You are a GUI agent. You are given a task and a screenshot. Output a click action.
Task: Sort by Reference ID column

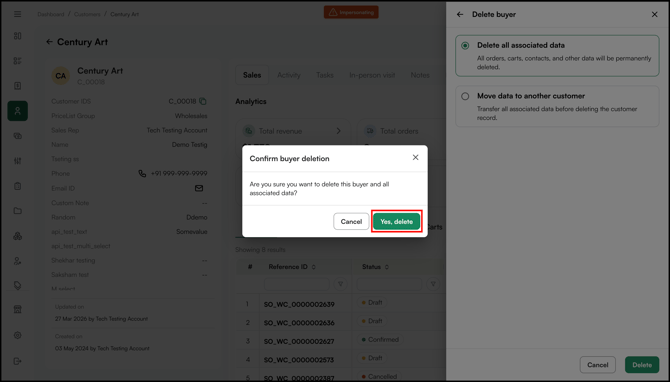coord(314,267)
